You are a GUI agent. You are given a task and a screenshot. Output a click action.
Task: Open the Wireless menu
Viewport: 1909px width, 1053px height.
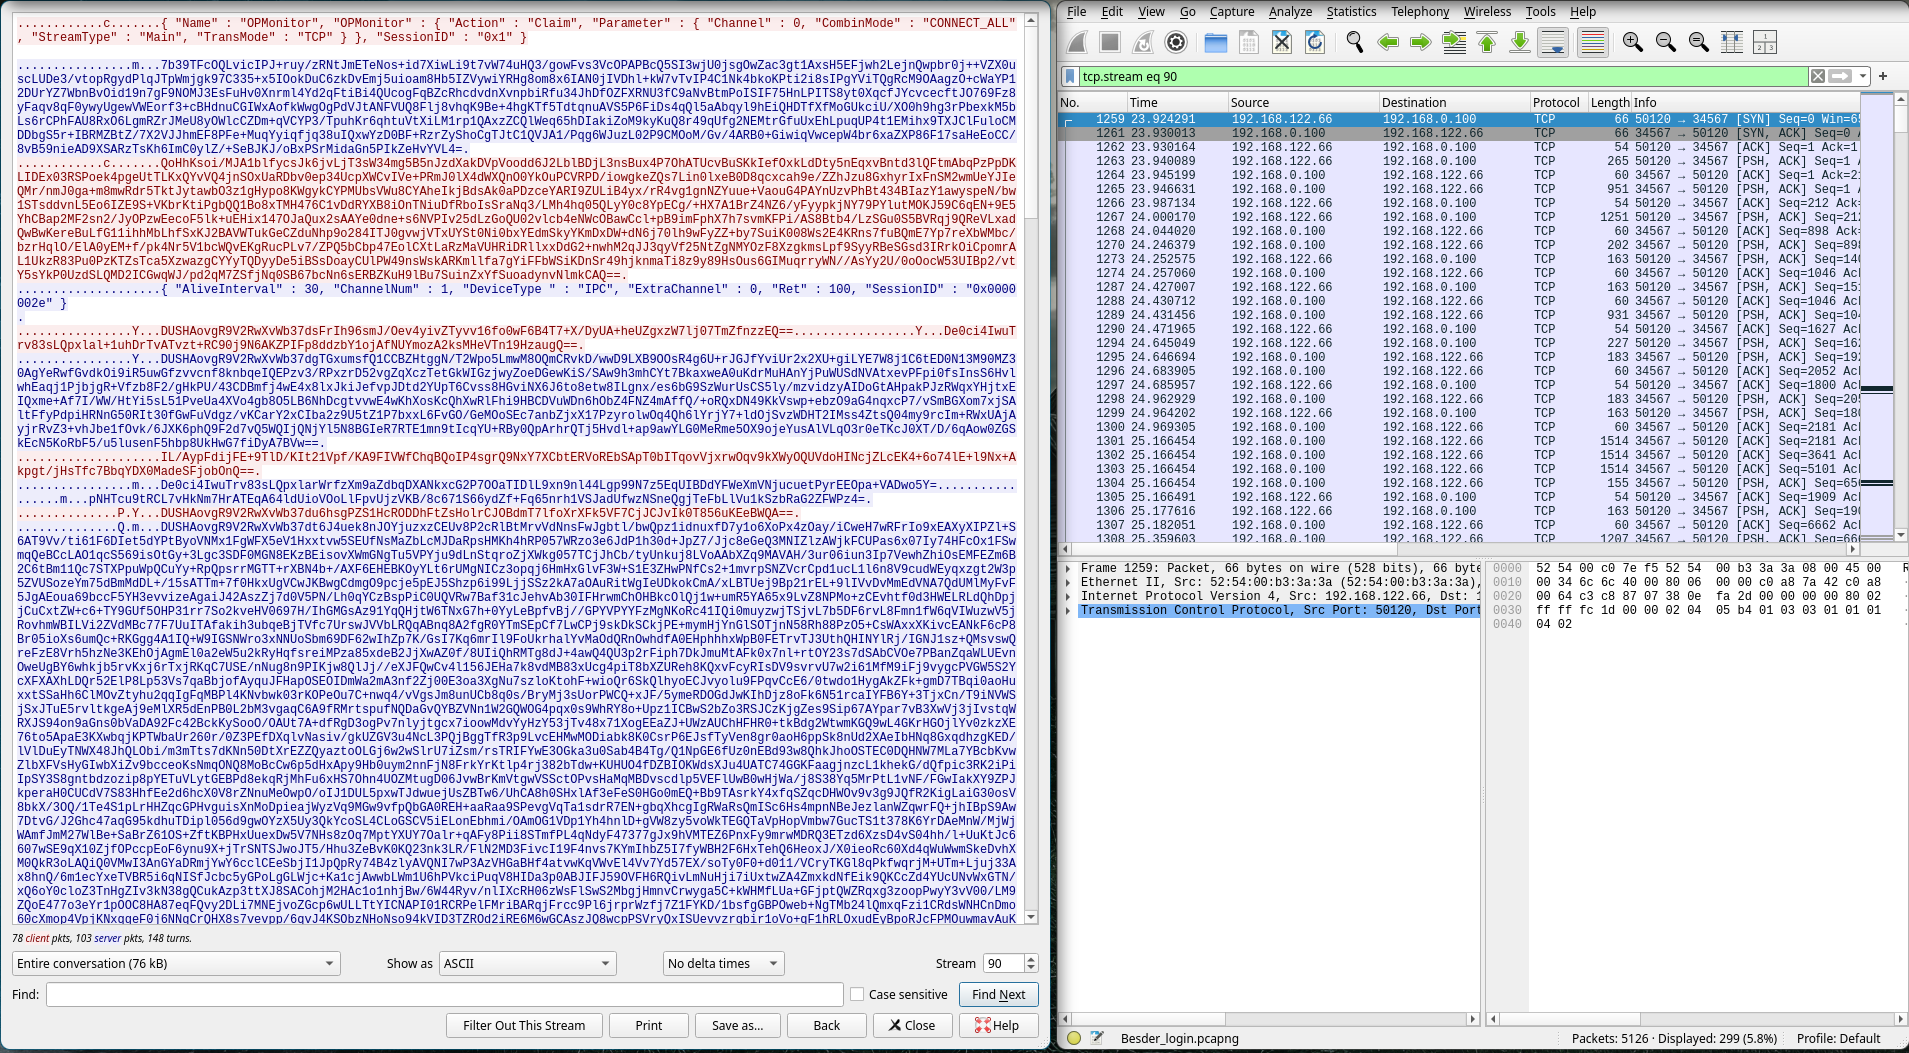pos(1488,11)
